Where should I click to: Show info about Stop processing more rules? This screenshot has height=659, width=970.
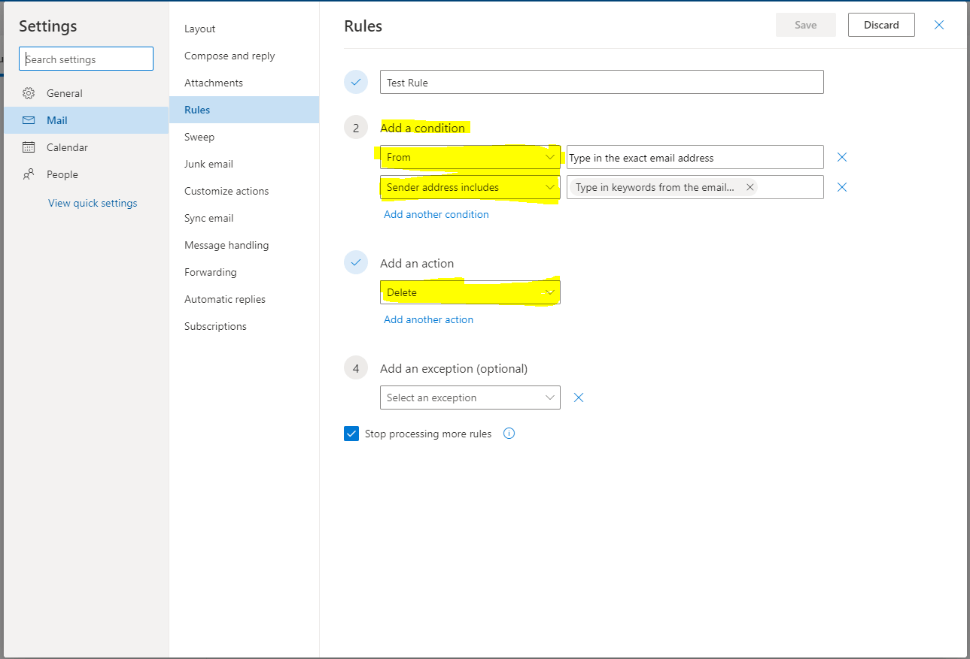point(509,433)
